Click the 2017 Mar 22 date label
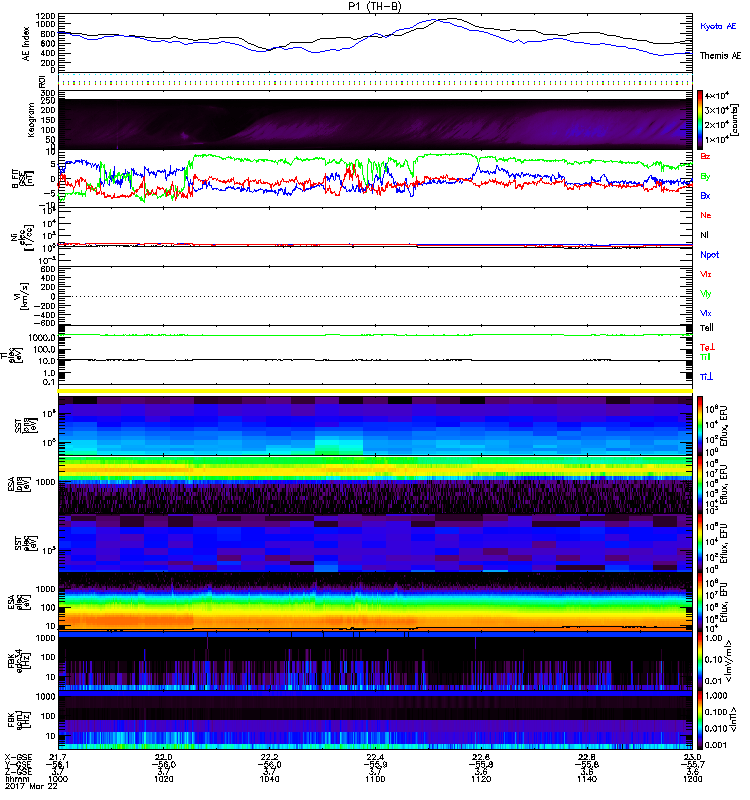 click(32, 786)
